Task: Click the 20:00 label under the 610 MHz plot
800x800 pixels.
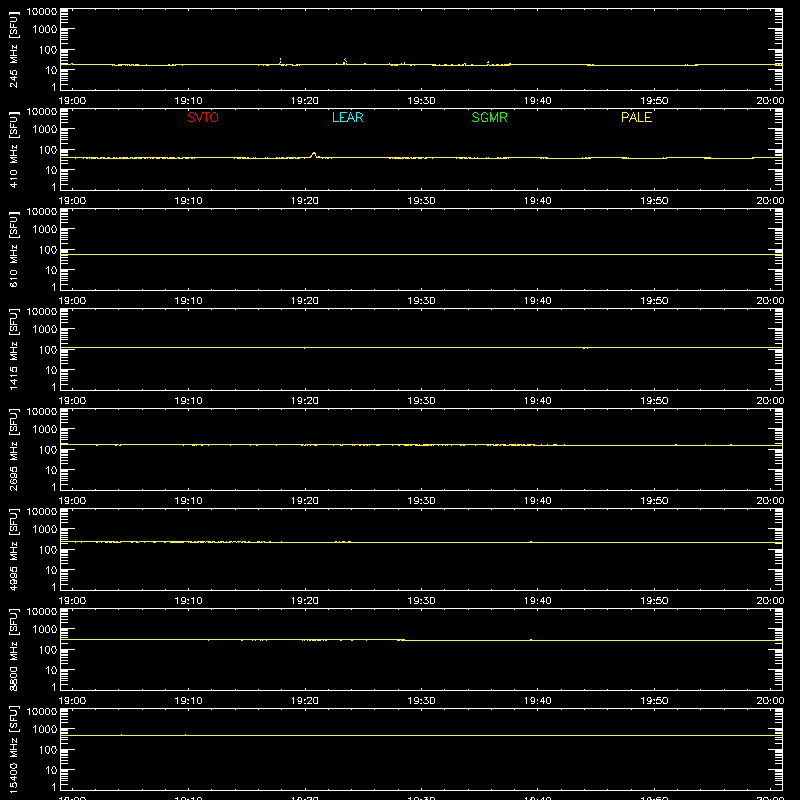Action: click(x=770, y=301)
